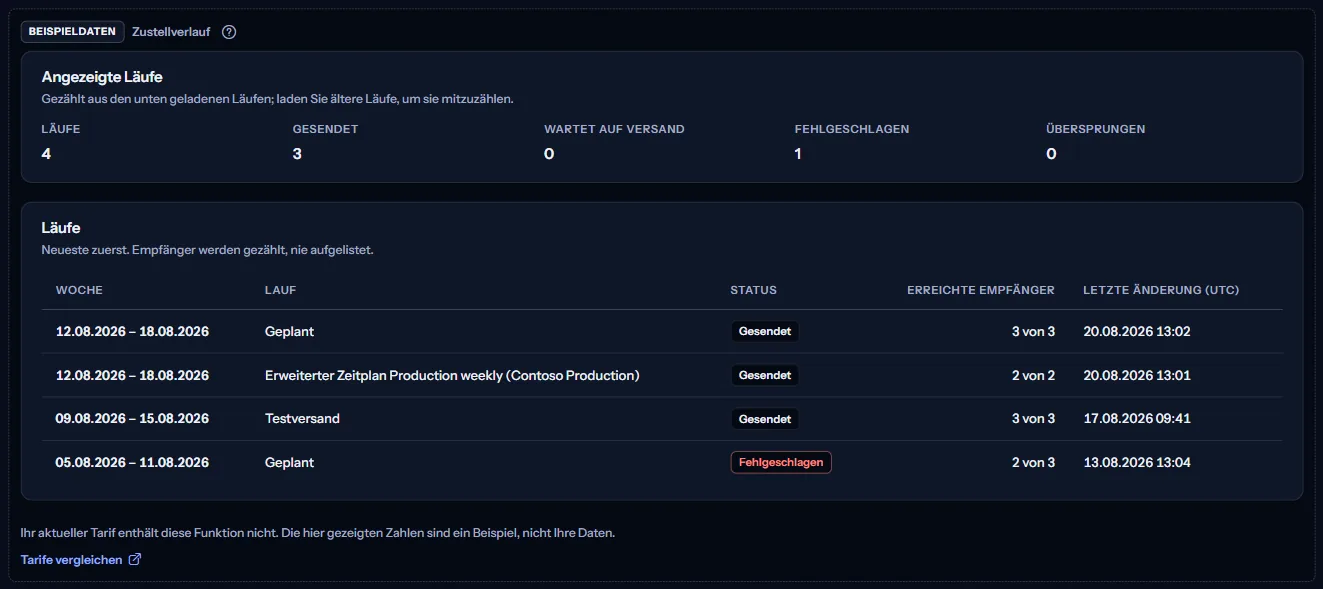Viewport: 1323px width, 589px height.
Task: Click the external link icon beside Tarife vergleichen
Action: click(x=135, y=560)
